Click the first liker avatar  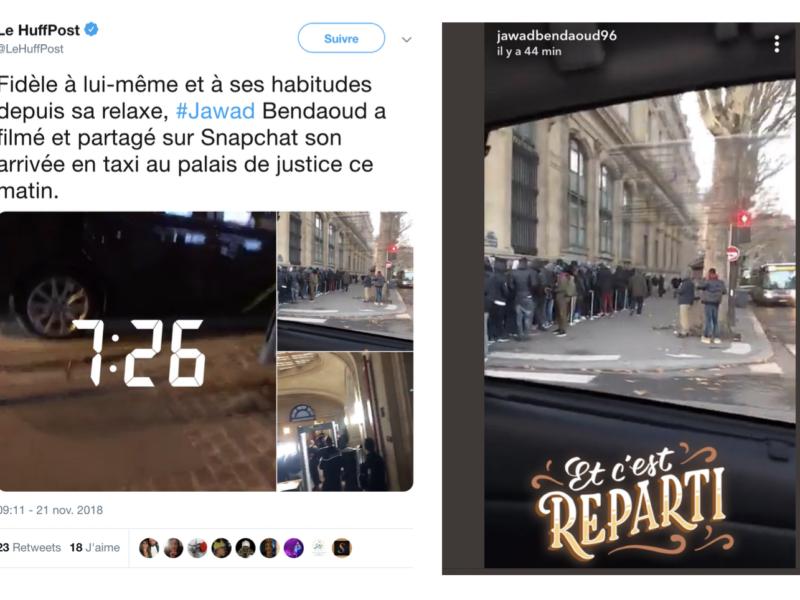[149, 548]
